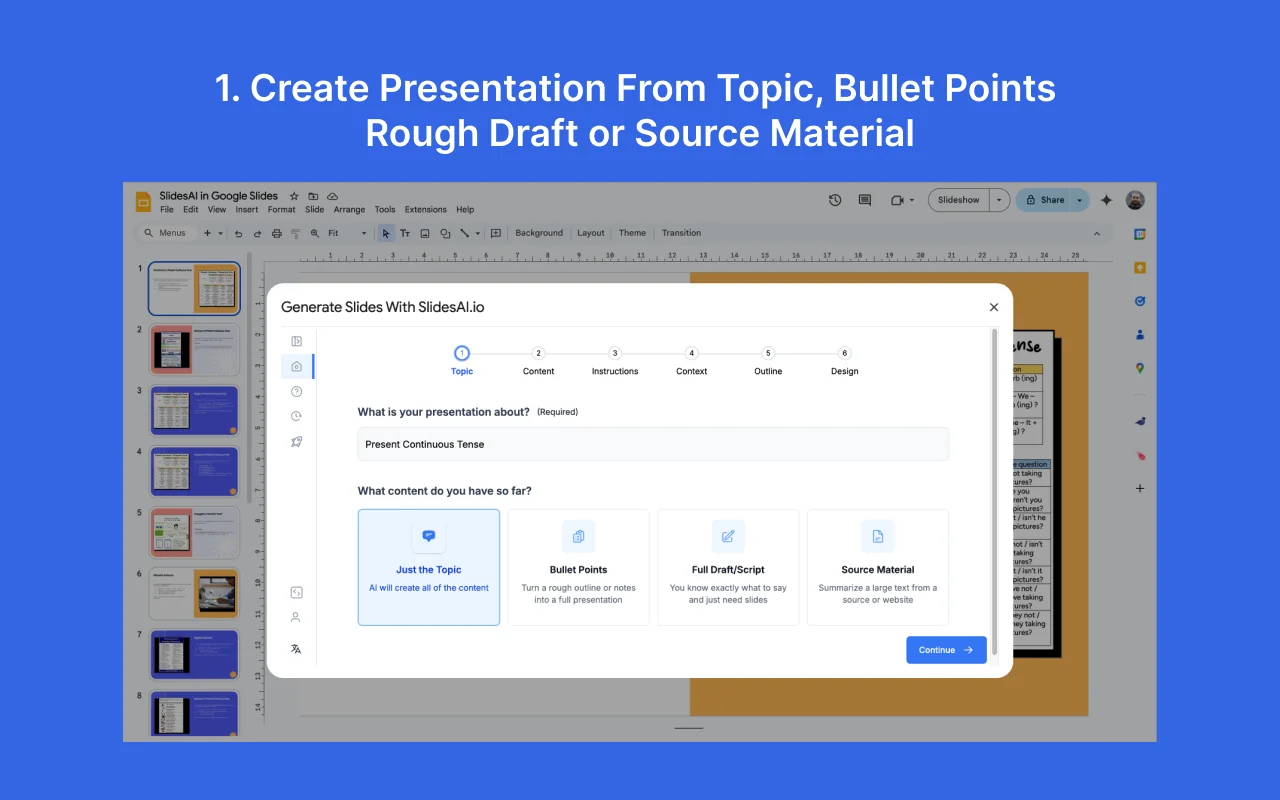Click the presentation topic text field

coord(653,444)
